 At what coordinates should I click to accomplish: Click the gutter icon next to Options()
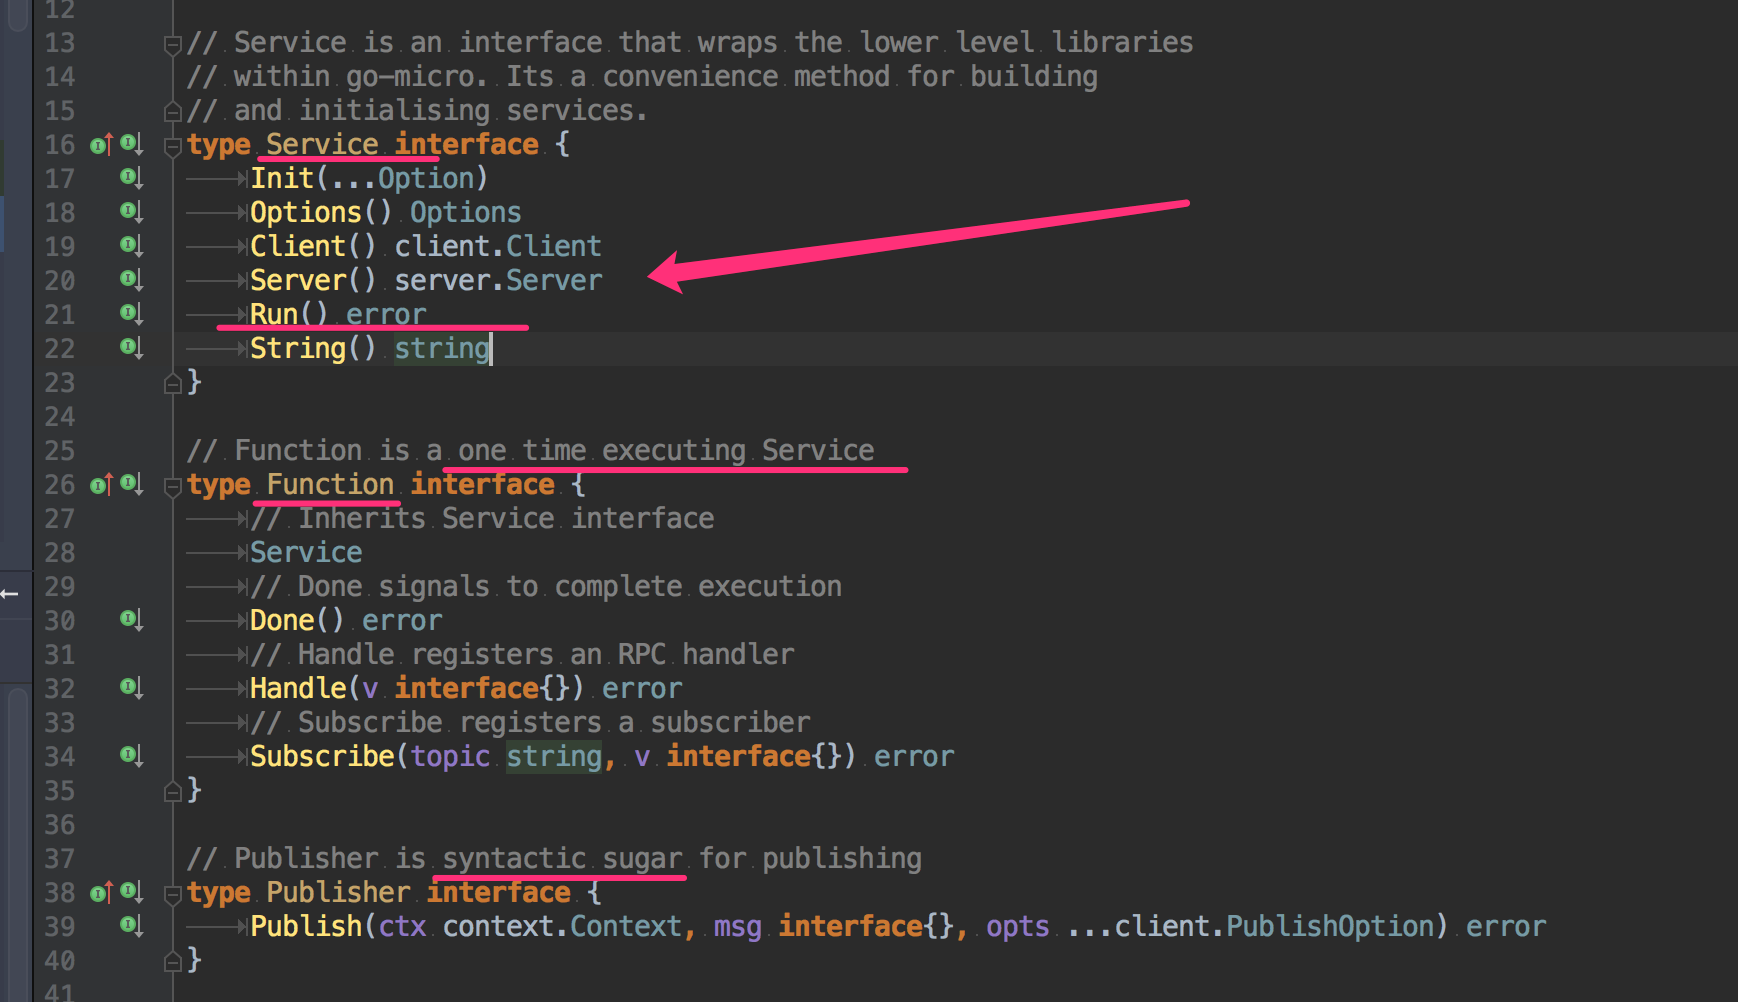point(132,213)
